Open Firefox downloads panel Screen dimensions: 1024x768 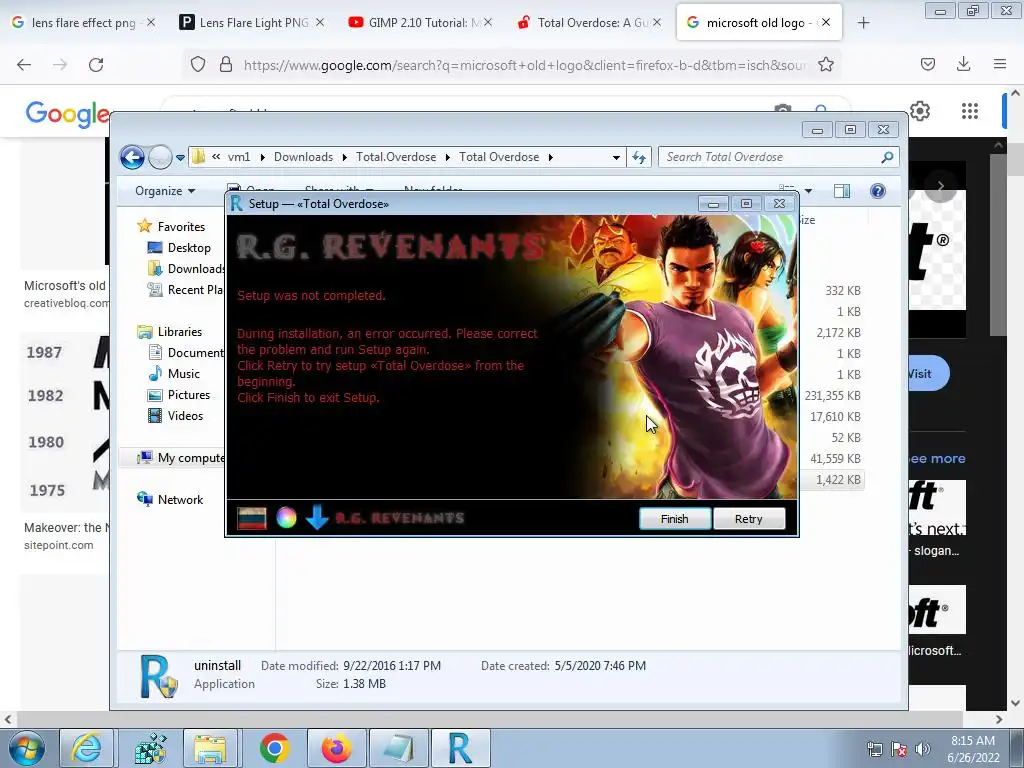[x=963, y=64]
